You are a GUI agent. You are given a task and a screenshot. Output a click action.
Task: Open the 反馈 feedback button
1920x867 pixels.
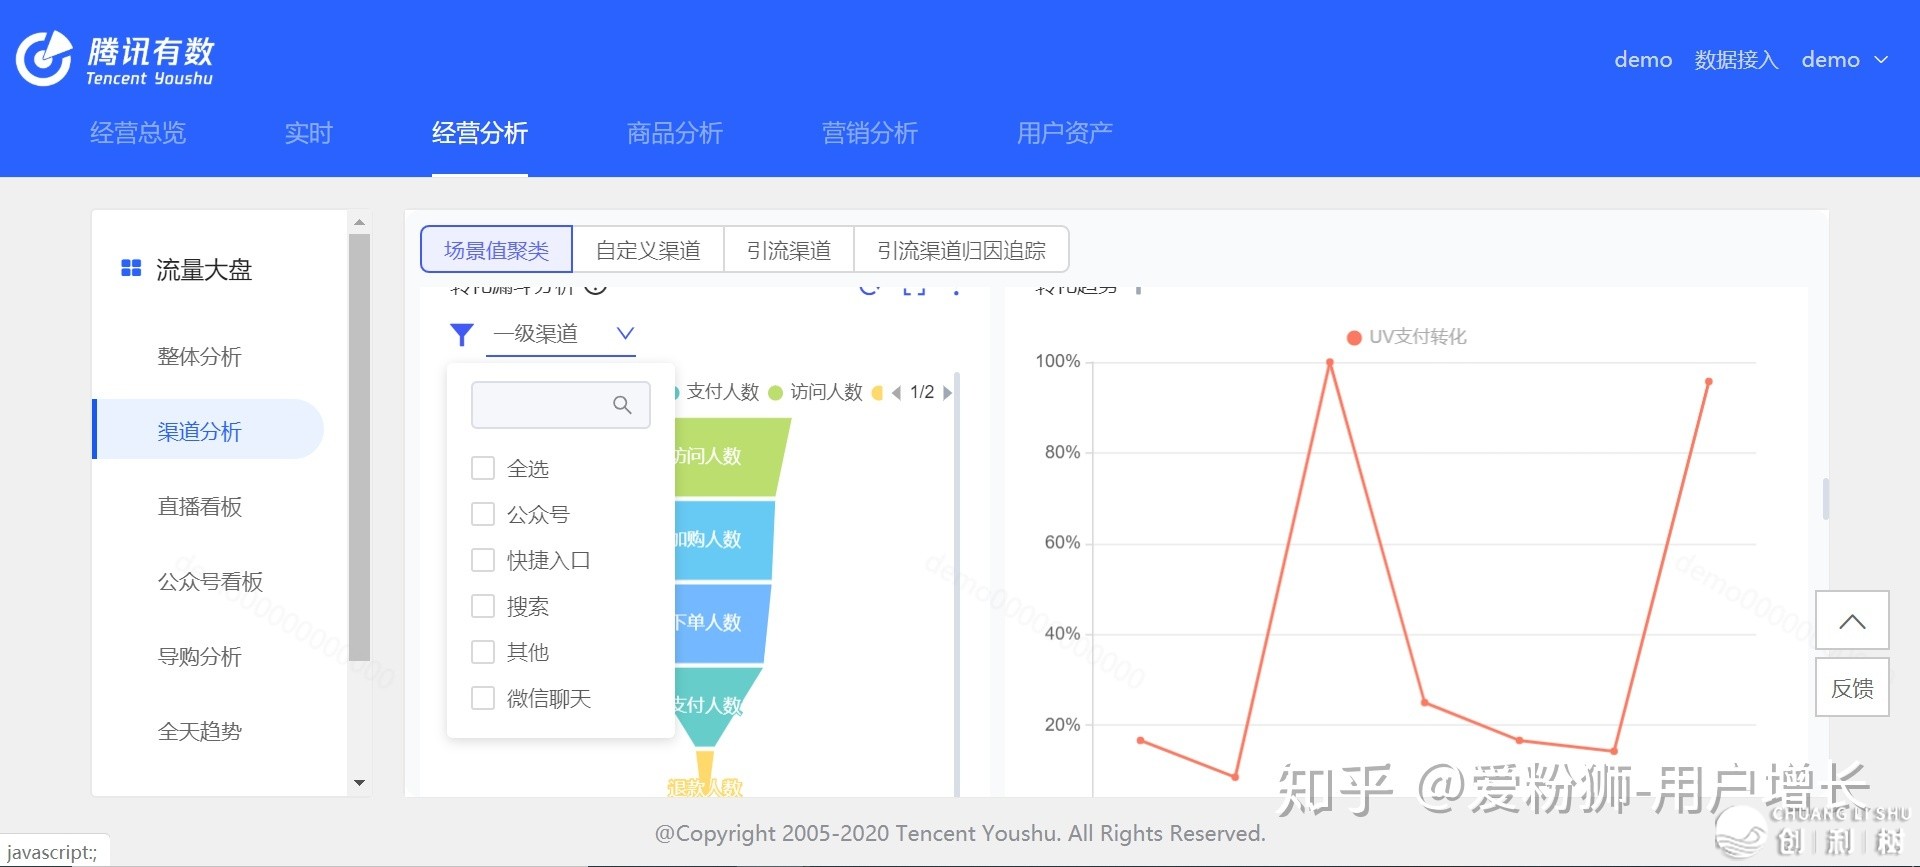click(1851, 688)
